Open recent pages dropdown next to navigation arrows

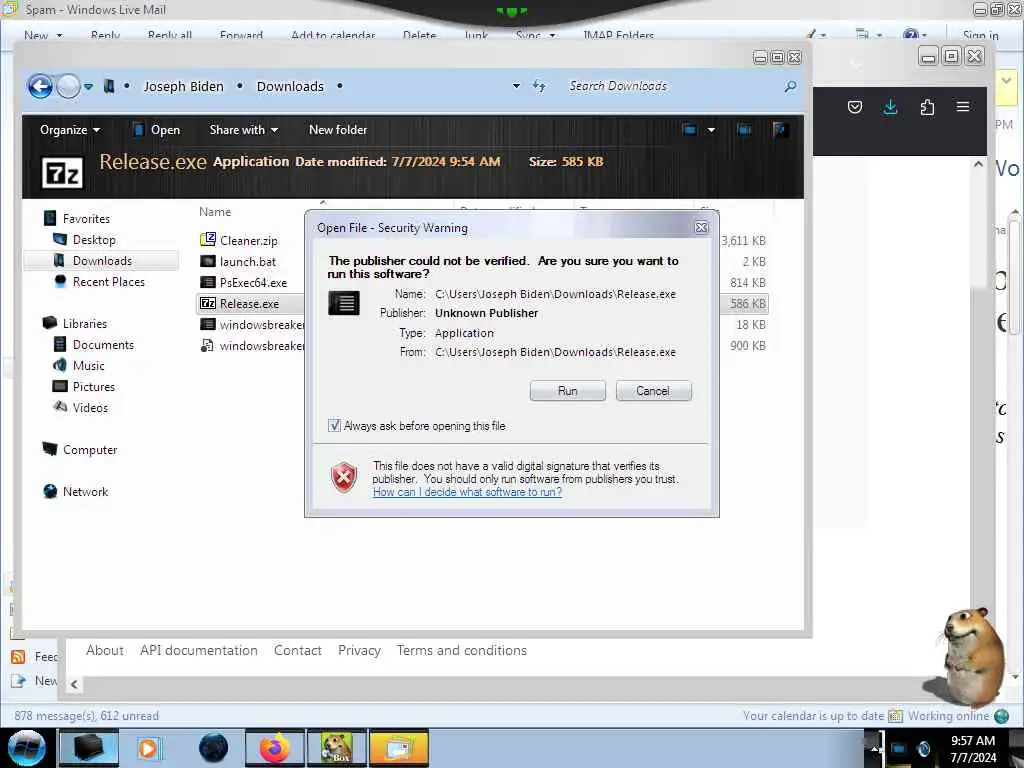88,86
